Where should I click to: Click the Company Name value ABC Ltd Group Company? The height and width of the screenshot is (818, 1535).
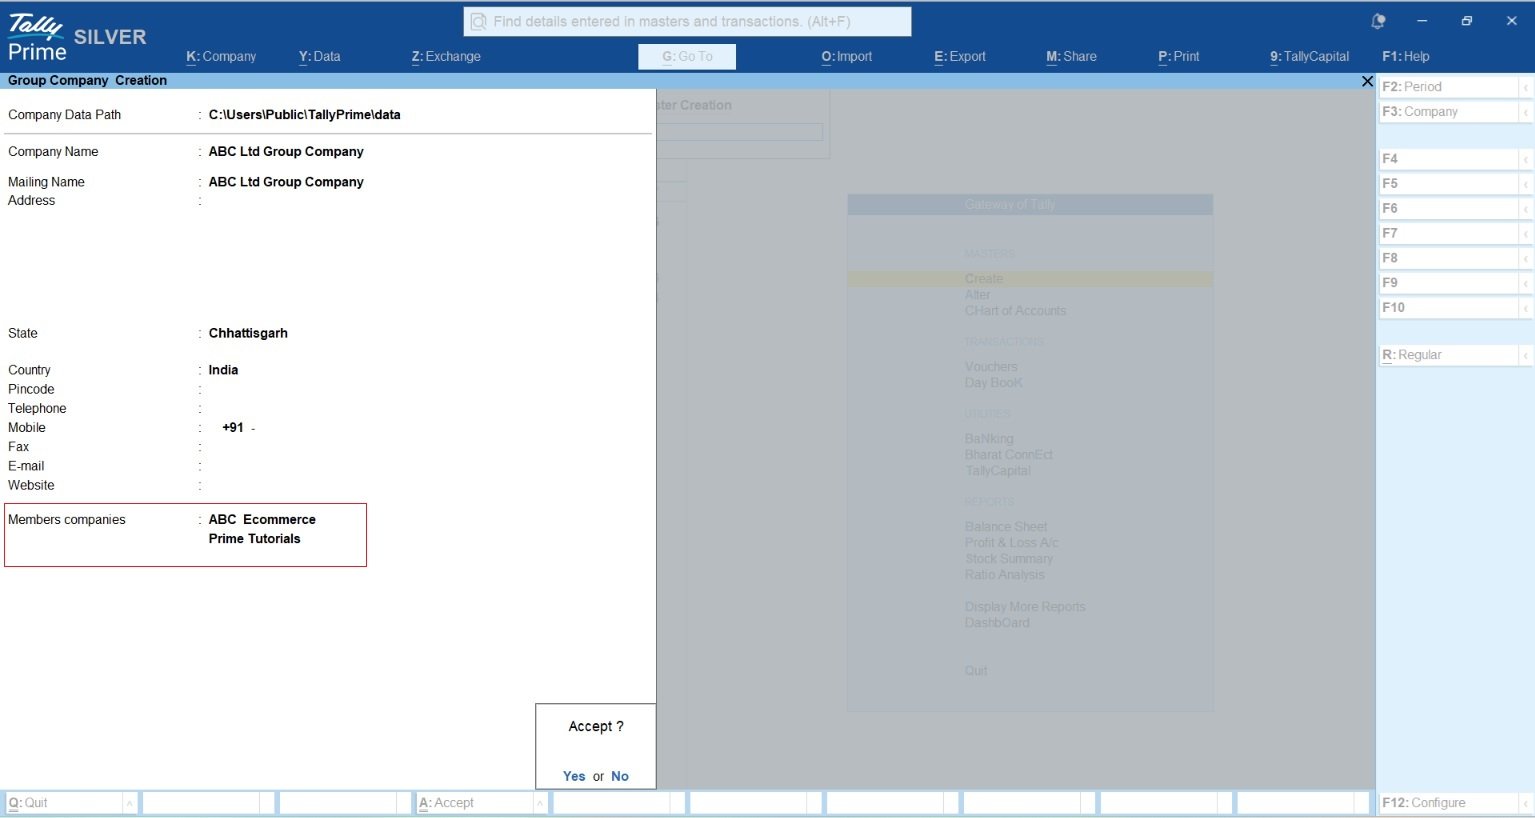coord(286,152)
